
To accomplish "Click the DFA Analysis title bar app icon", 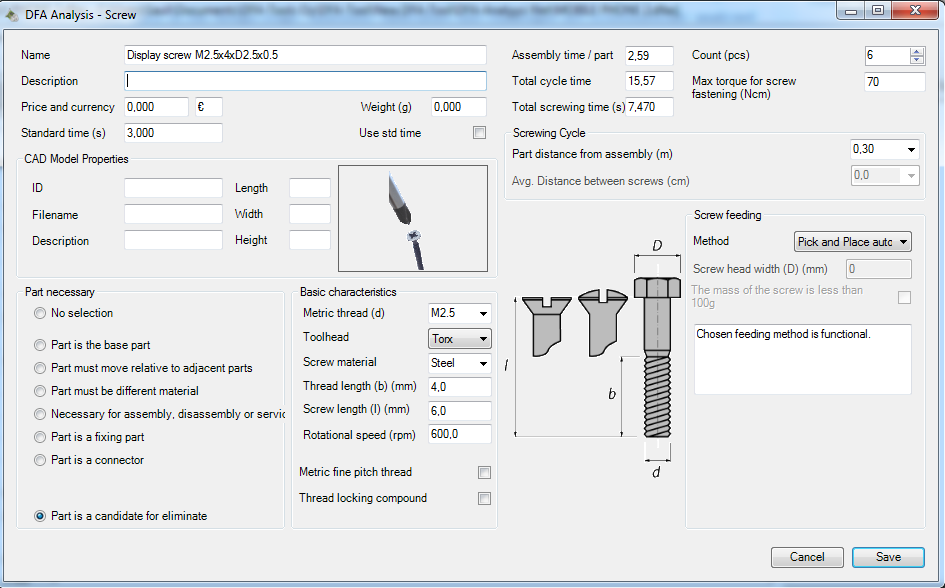I will pyautogui.click(x=11, y=15).
